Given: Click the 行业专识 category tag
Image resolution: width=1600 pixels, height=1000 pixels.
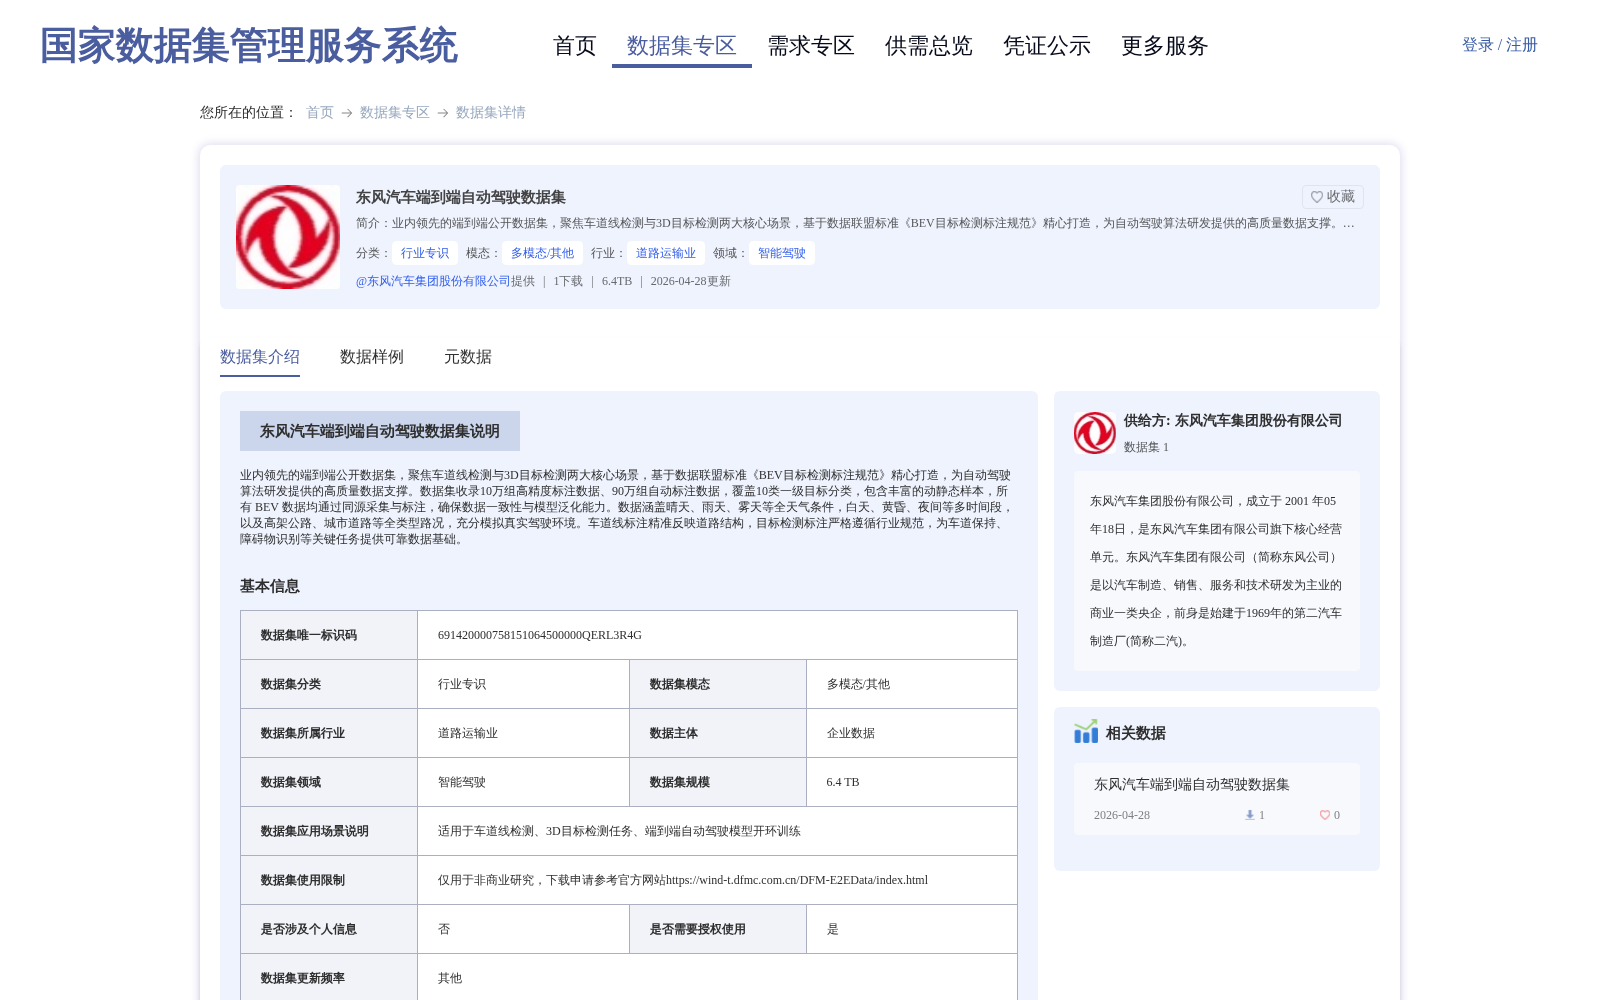Looking at the screenshot, I should (x=425, y=253).
